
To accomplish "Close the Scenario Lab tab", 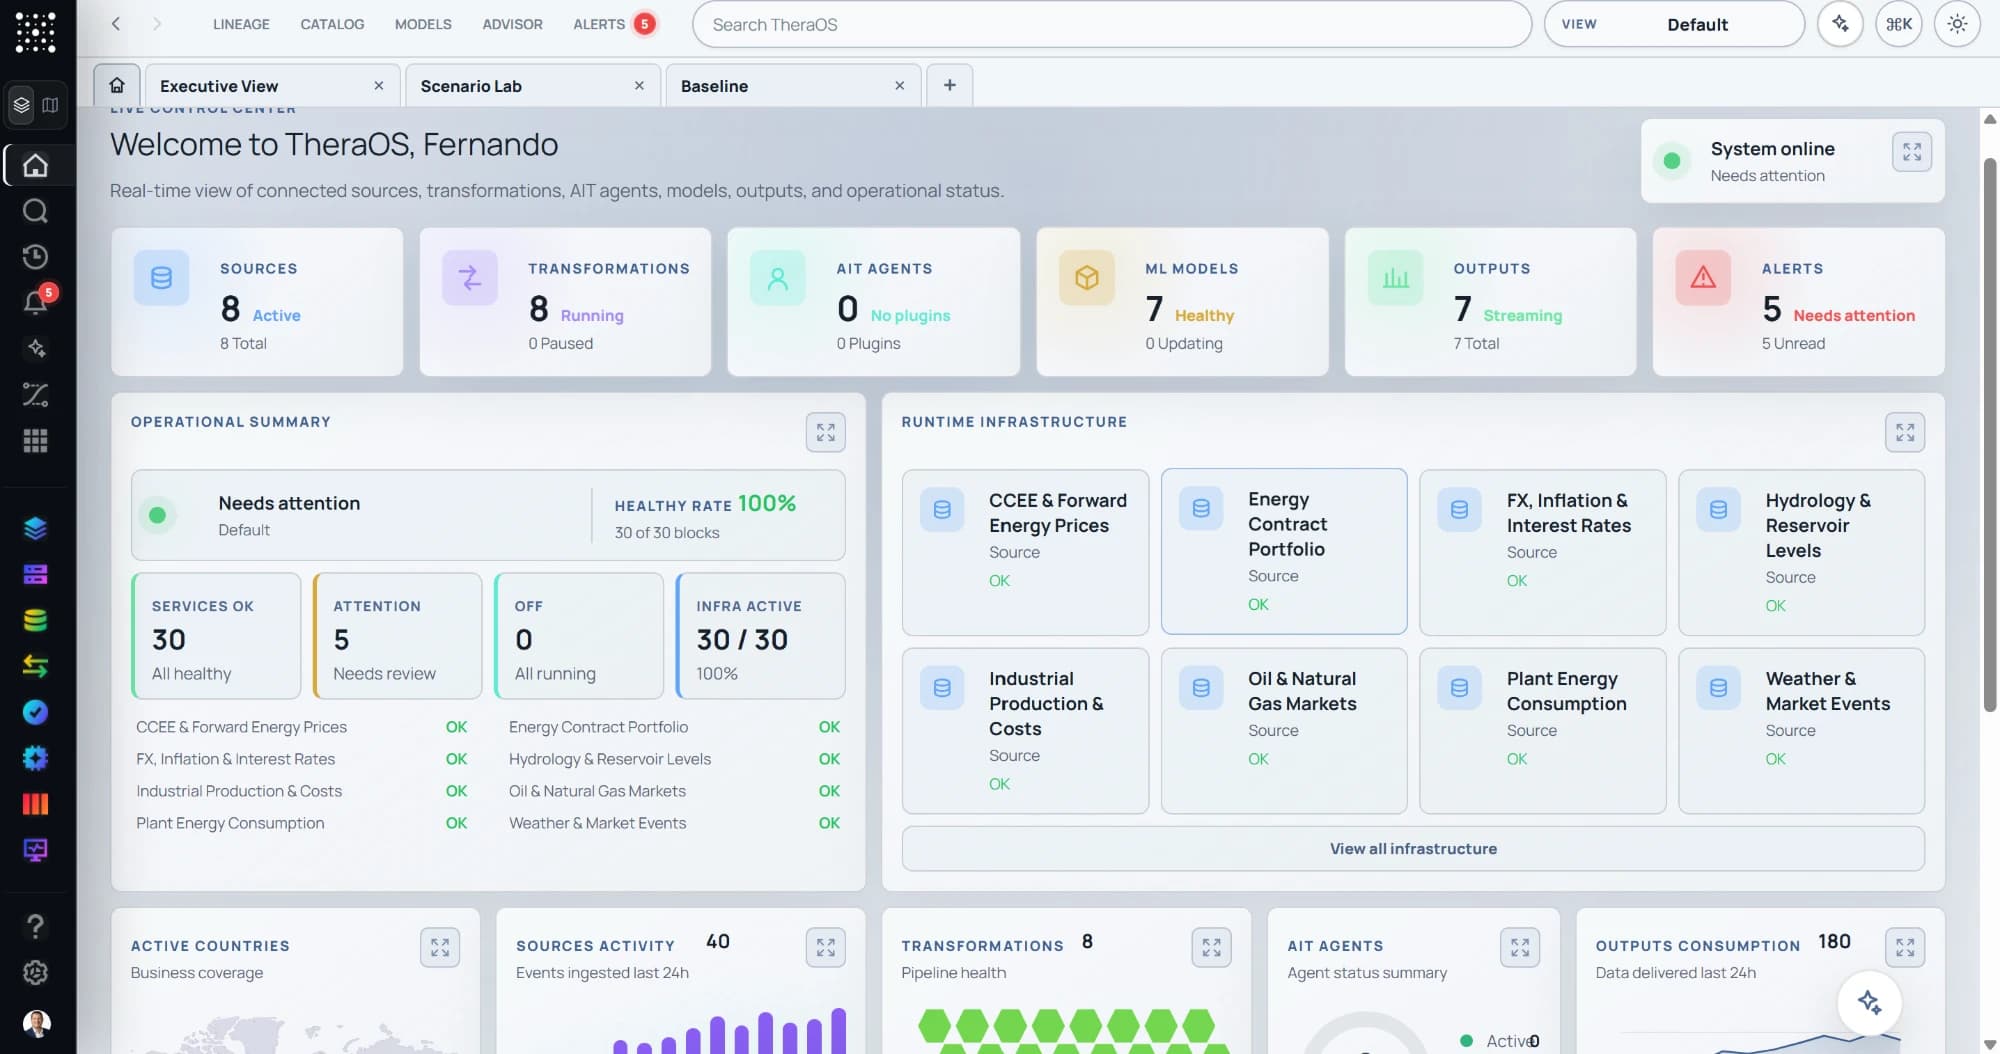I will coord(639,86).
